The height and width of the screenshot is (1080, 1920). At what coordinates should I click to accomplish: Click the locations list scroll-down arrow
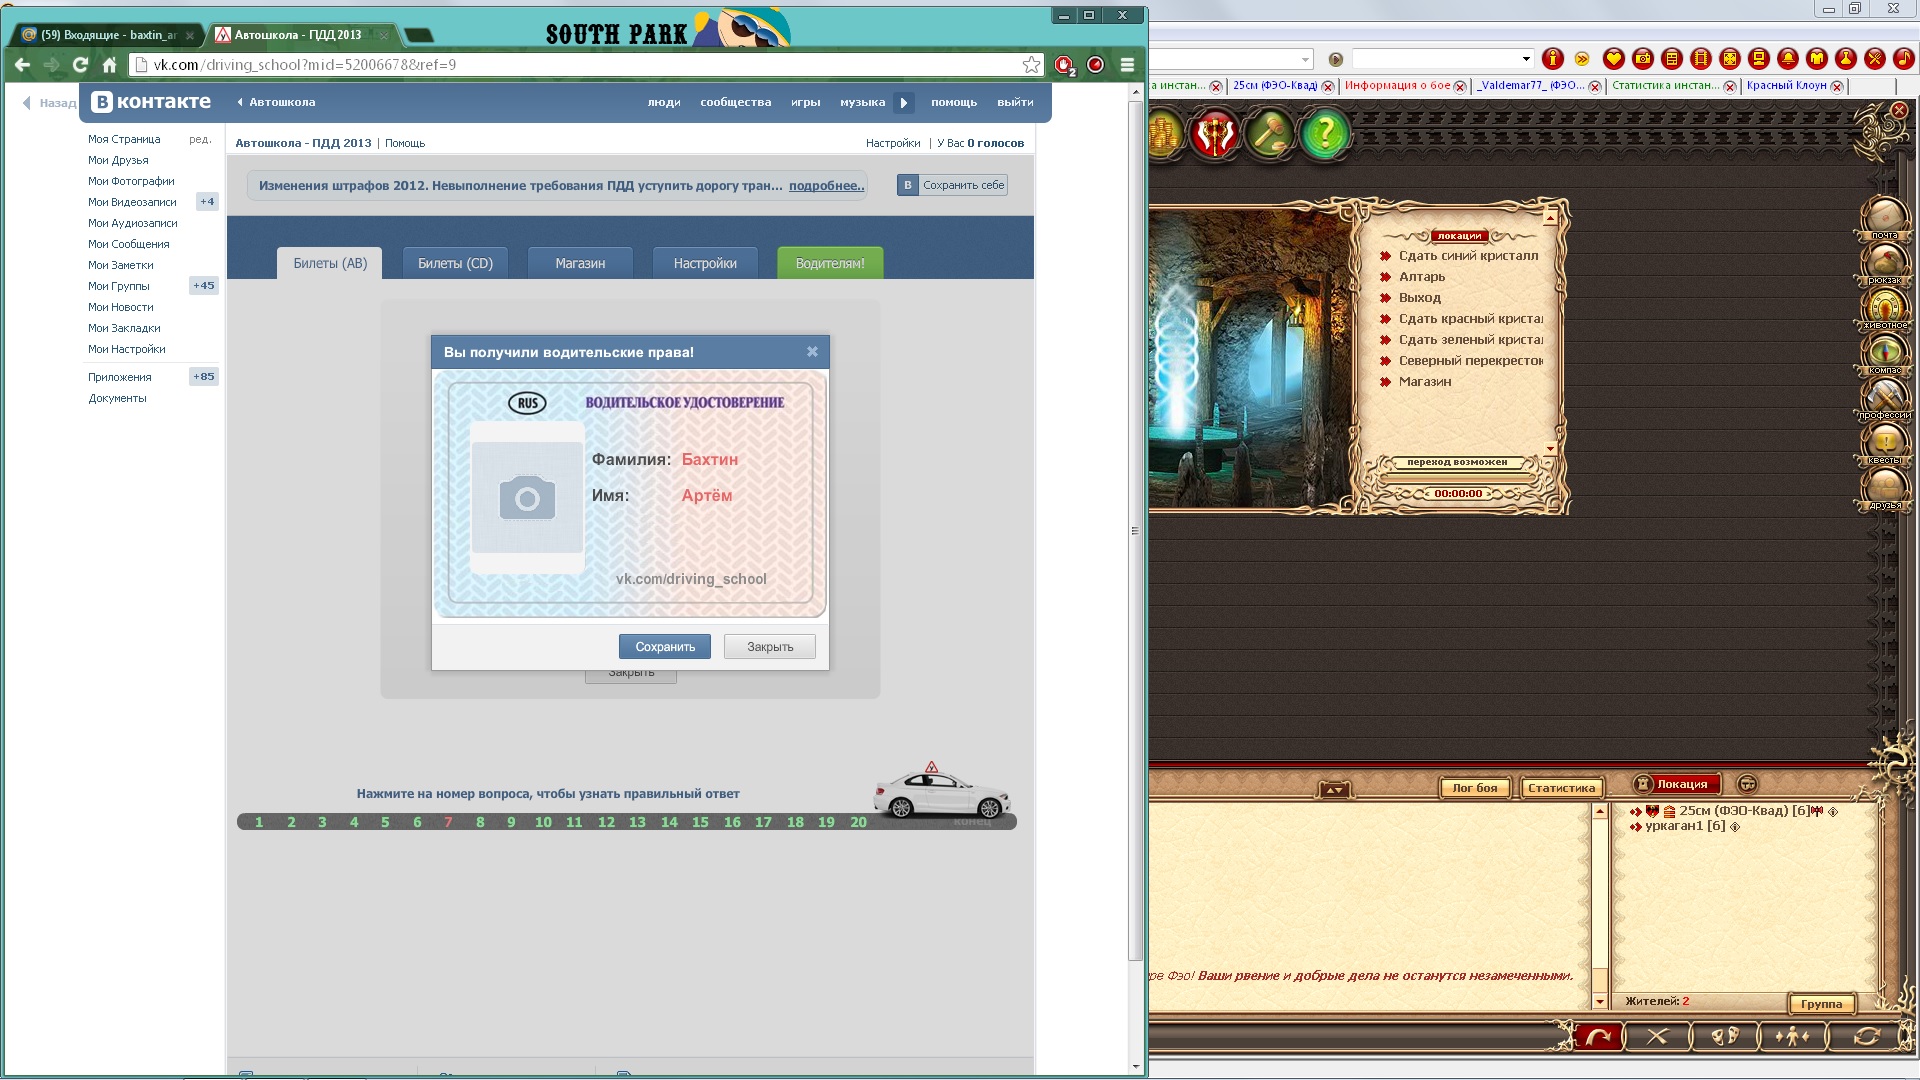coord(1550,449)
